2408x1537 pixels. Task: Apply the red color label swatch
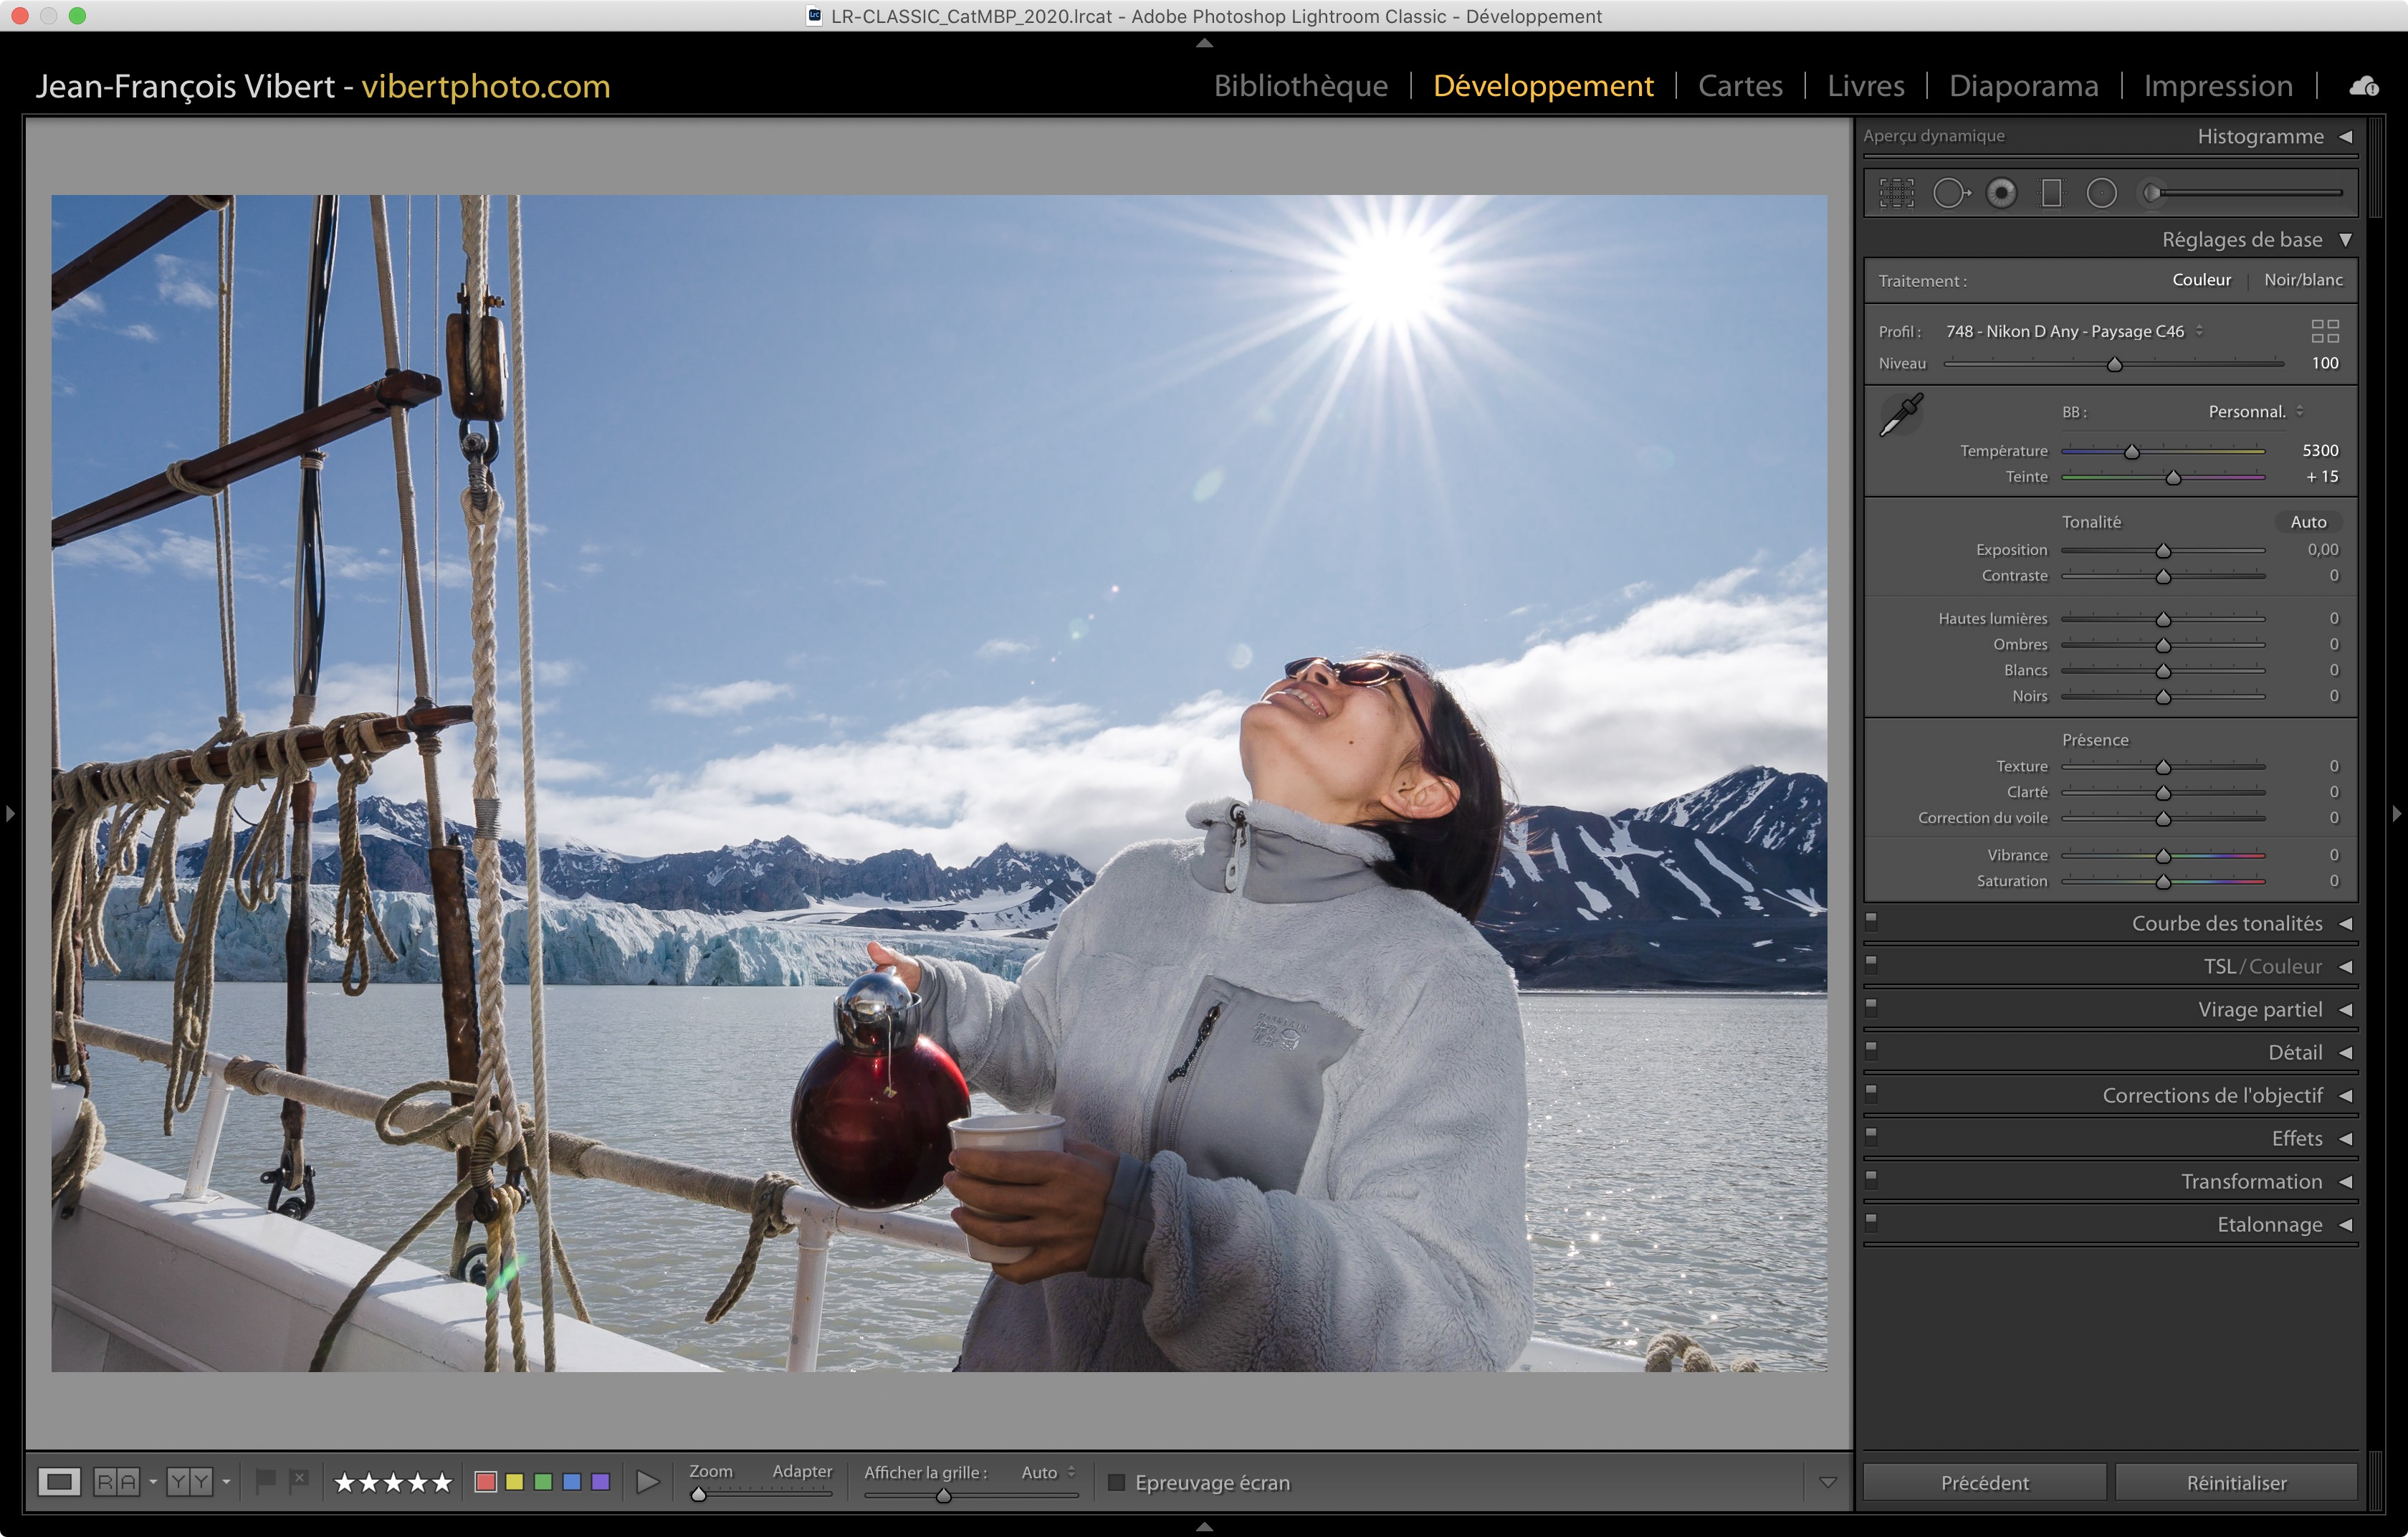coord(486,1482)
